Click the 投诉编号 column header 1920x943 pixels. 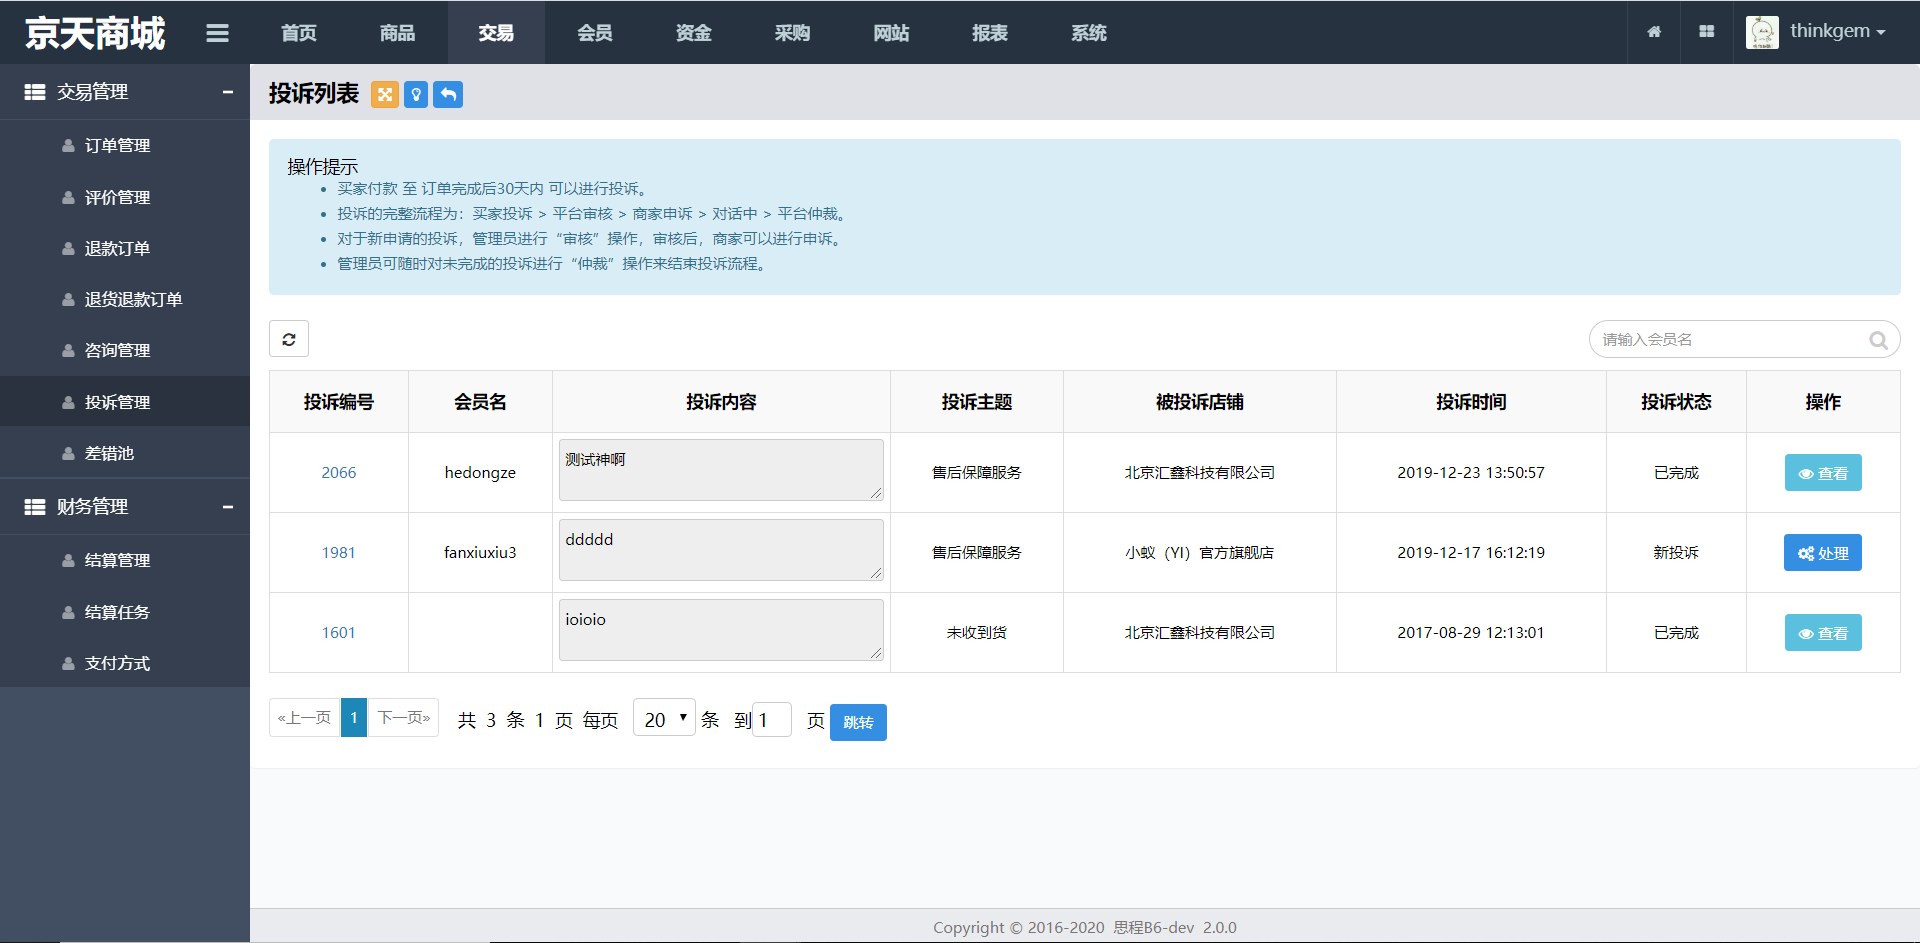pos(339,402)
